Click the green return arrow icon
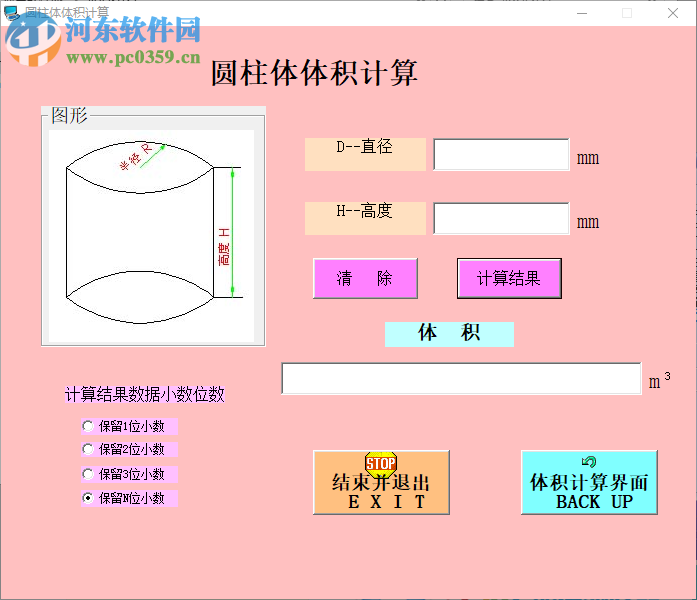The height and width of the screenshot is (600, 697). (589, 462)
